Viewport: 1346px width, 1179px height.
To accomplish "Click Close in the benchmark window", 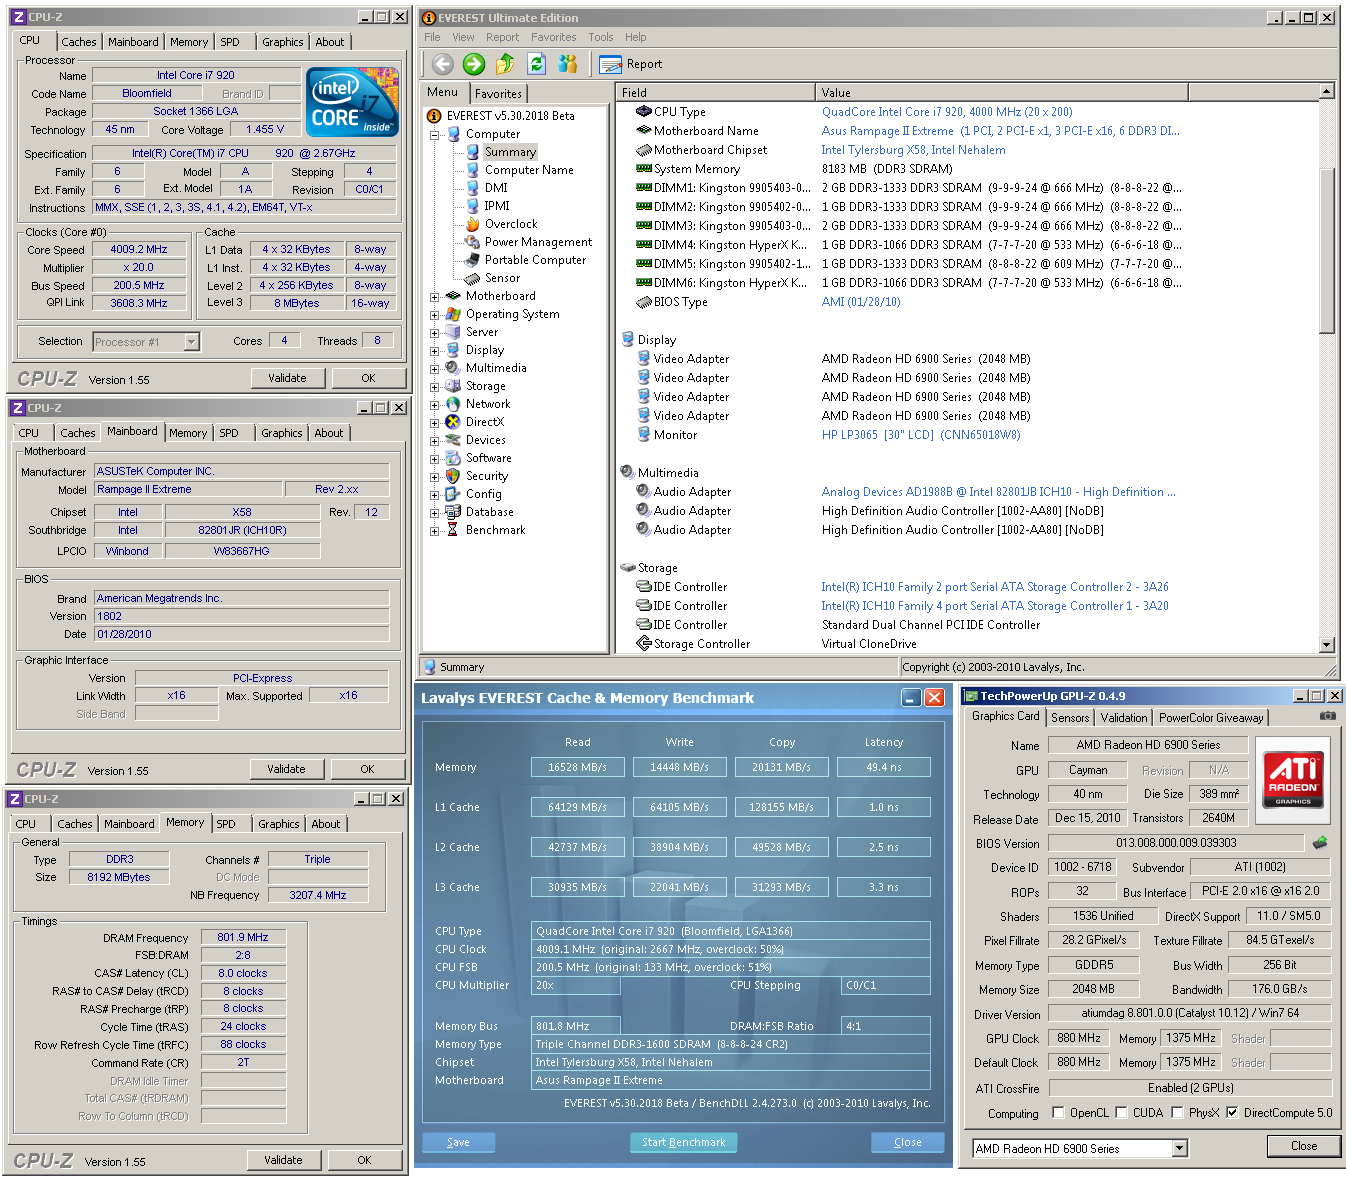I will (x=908, y=1142).
